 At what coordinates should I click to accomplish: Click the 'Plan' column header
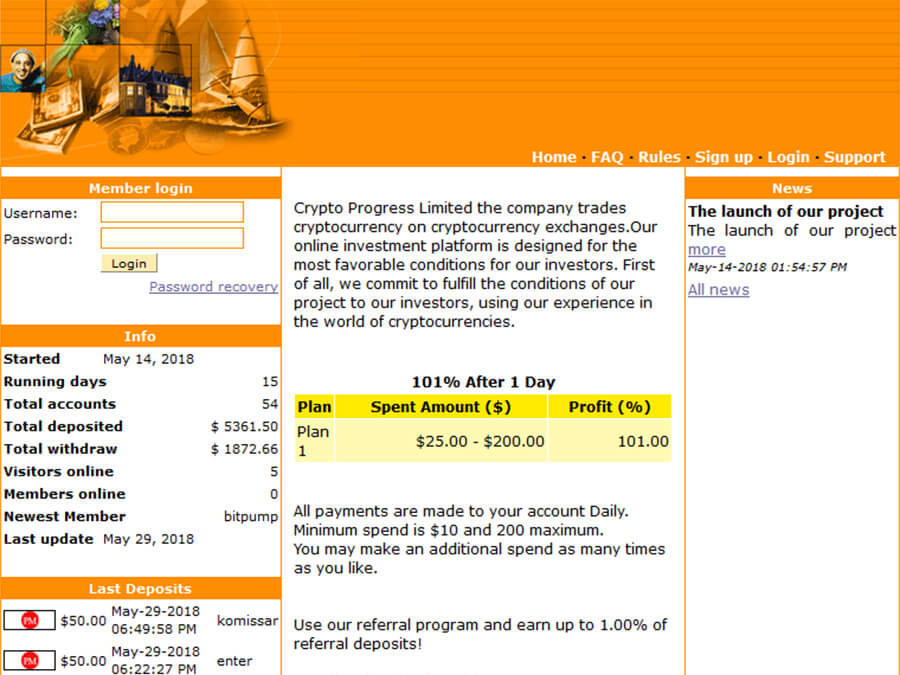pyautogui.click(x=314, y=407)
